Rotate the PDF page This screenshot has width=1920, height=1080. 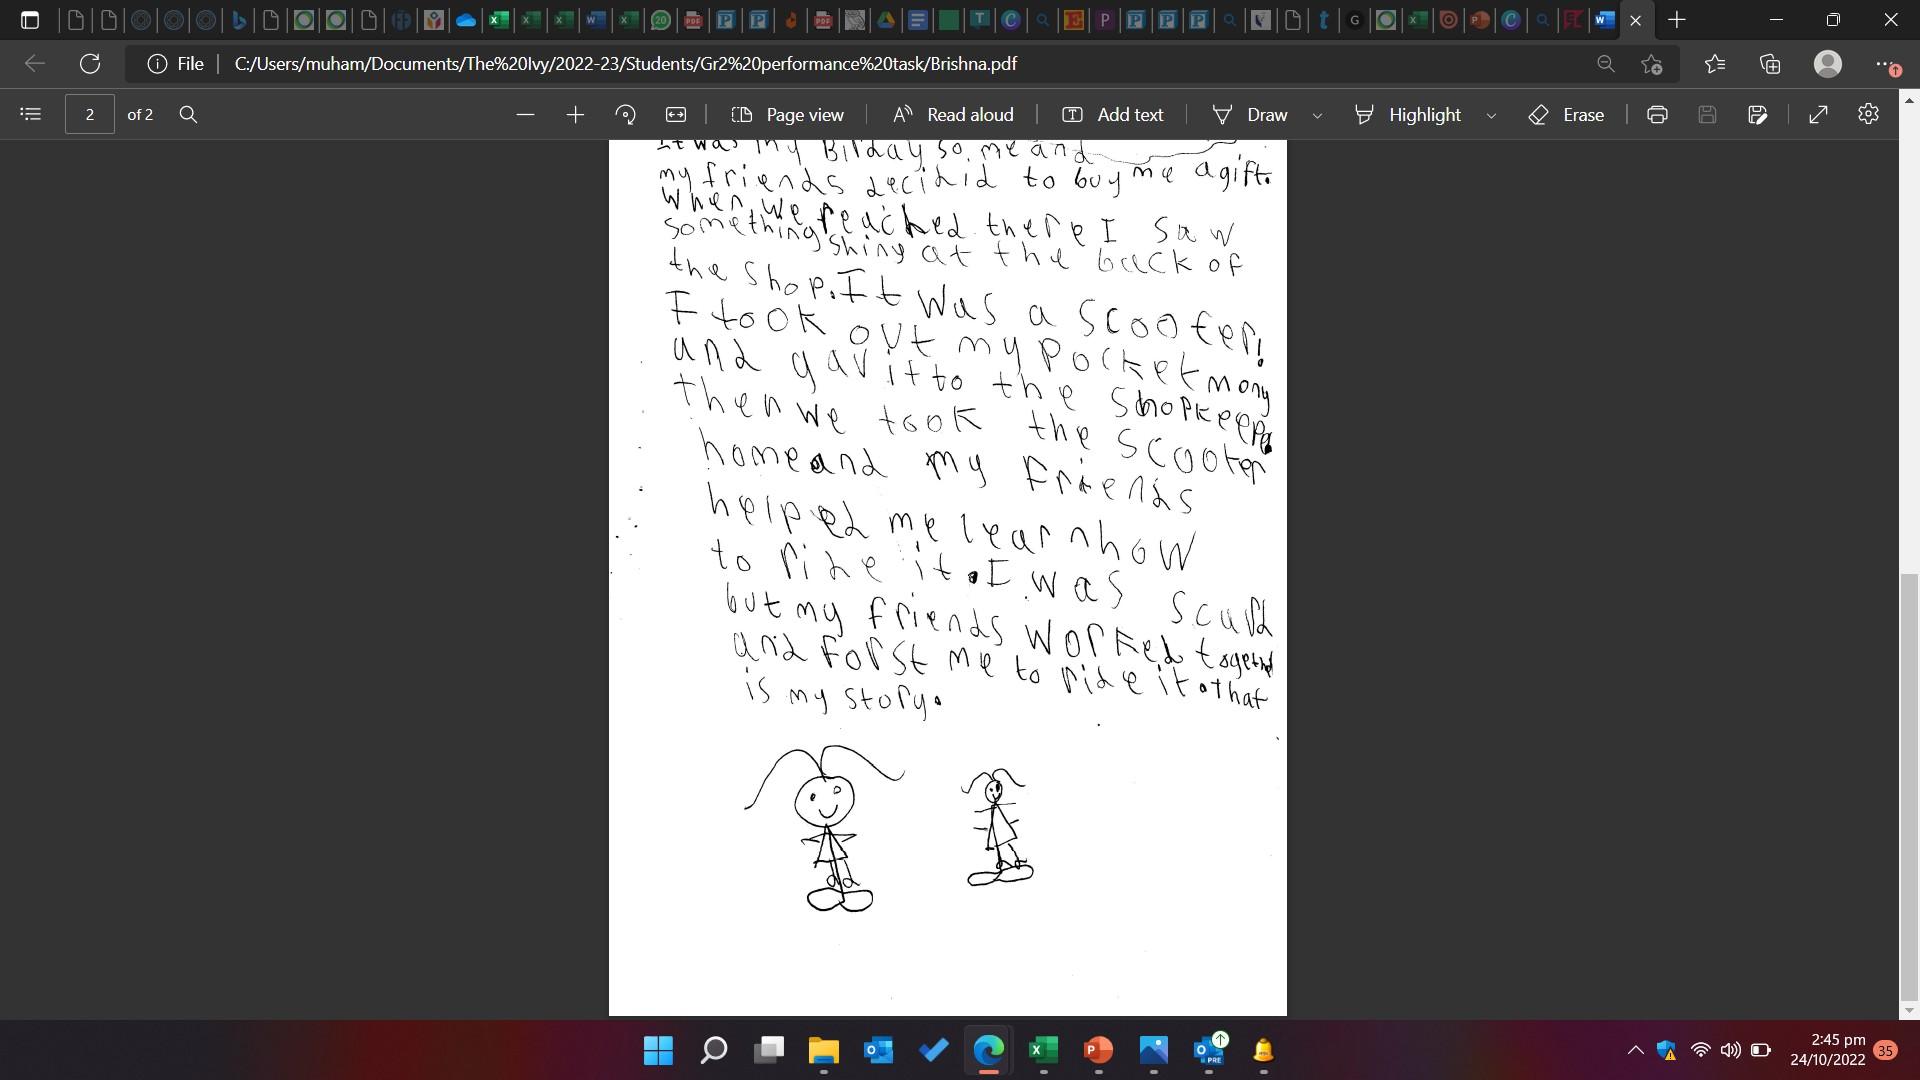(626, 114)
